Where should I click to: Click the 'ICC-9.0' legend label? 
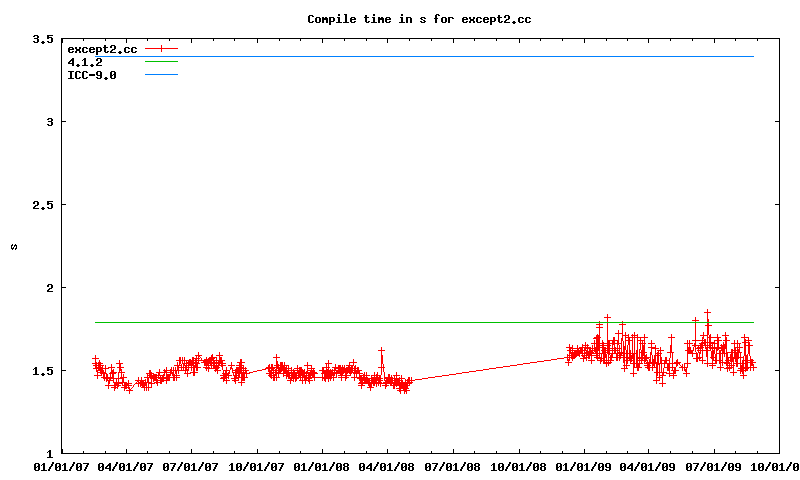[92, 75]
